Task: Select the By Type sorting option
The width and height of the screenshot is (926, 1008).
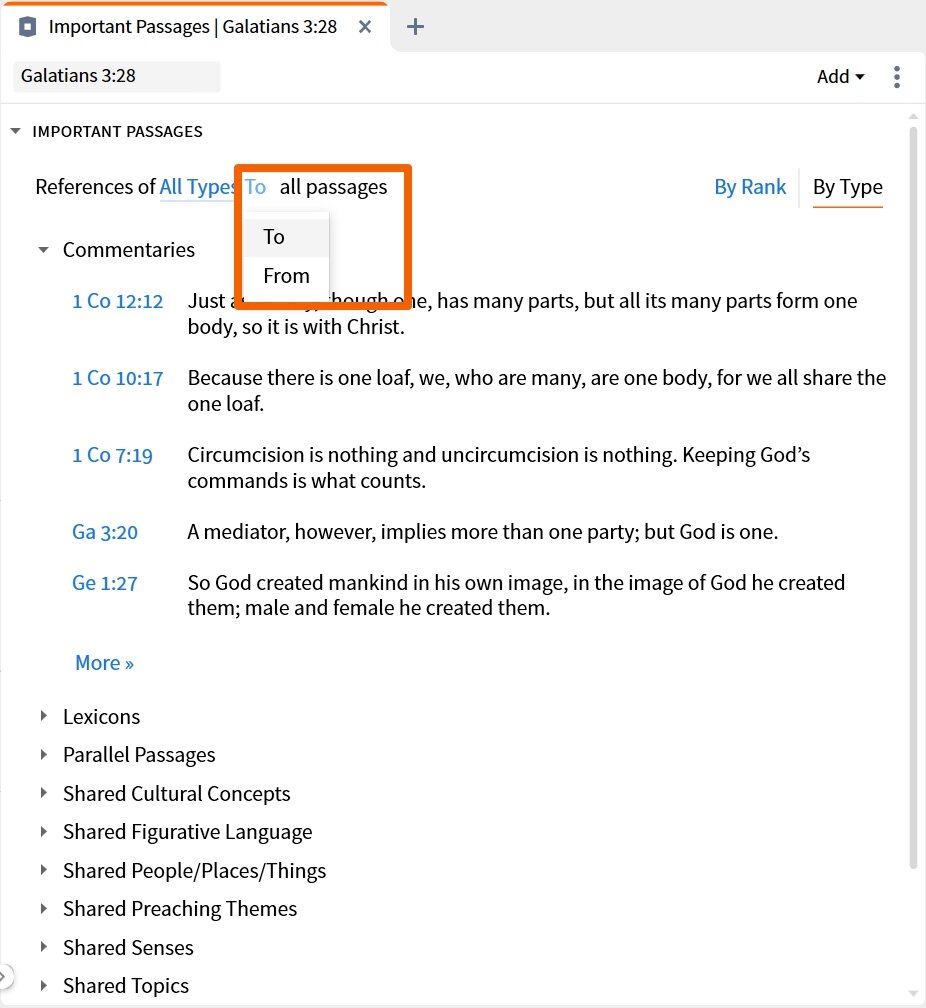Action: pos(847,187)
